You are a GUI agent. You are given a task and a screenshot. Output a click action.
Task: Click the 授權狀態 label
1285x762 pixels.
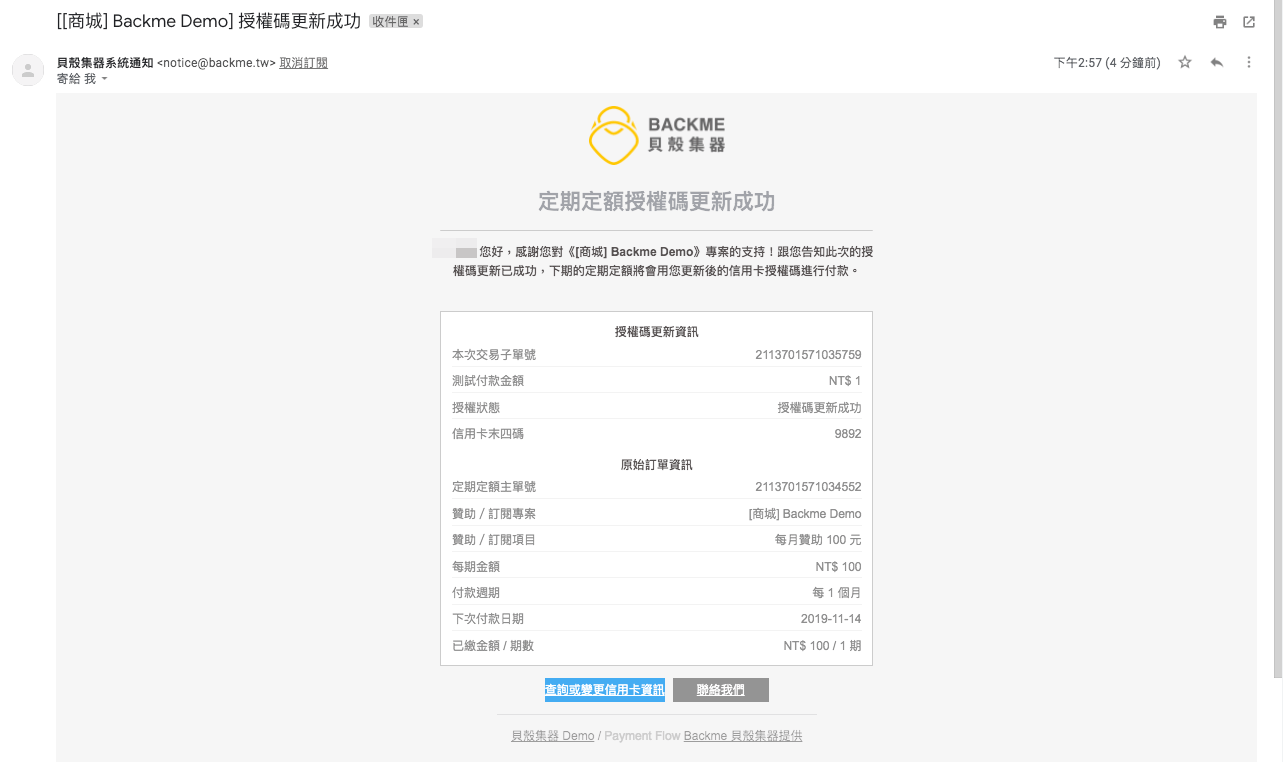click(x=476, y=408)
